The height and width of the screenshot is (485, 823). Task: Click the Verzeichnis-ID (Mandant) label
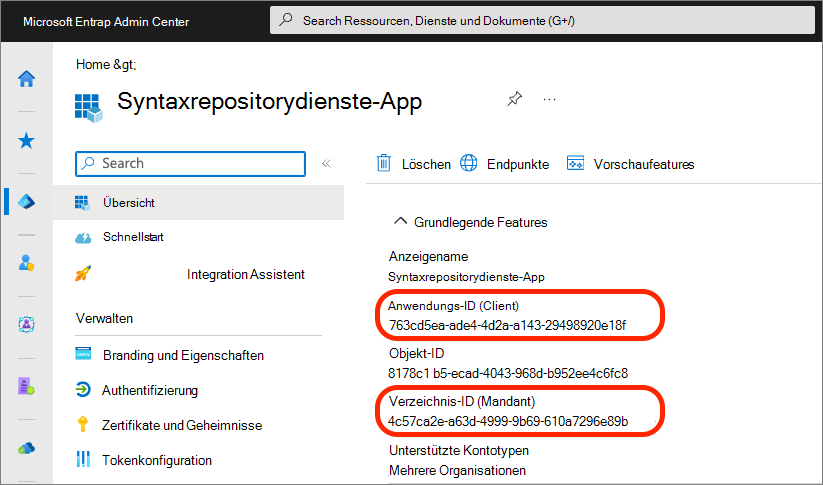(x=462, y=402)
